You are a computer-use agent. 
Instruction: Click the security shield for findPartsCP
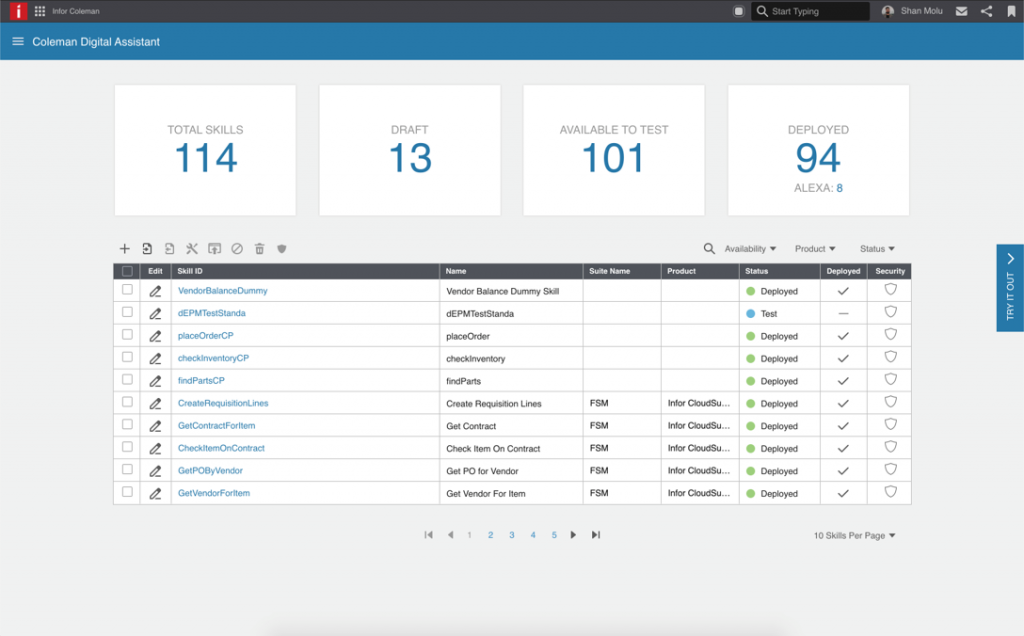(890, 380)
